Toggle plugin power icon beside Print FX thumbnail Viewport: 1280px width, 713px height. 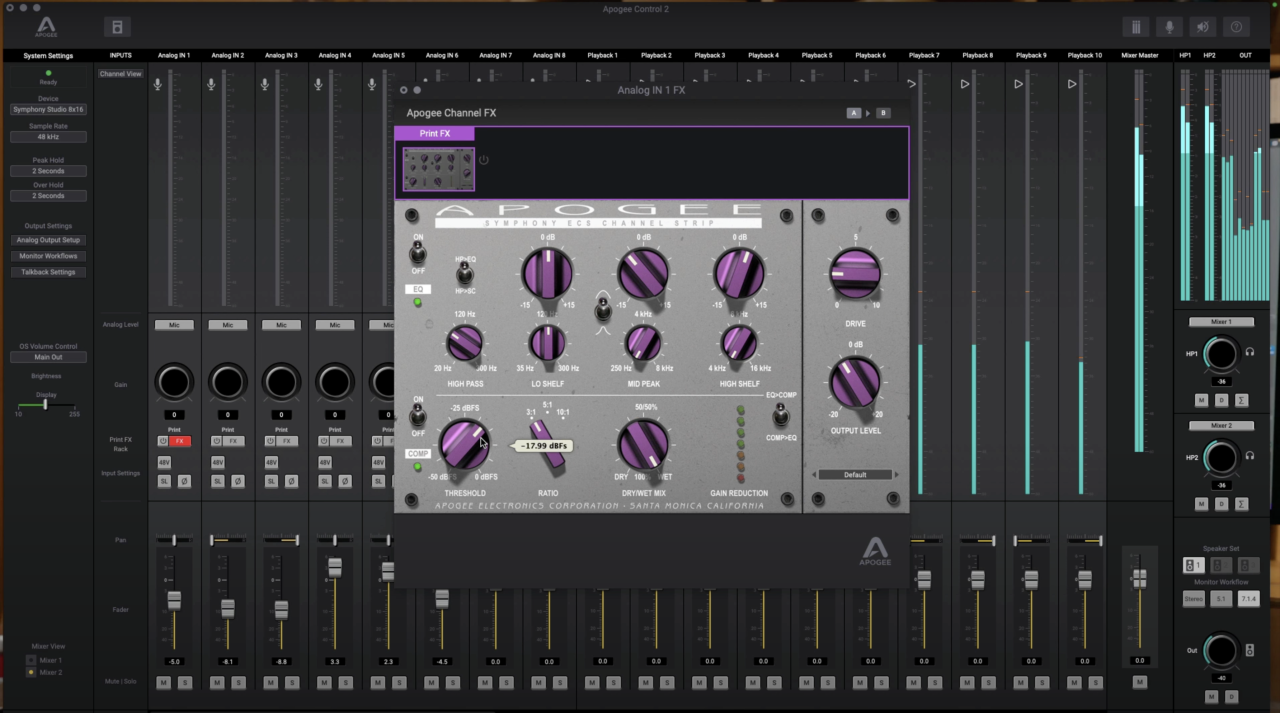484,160
